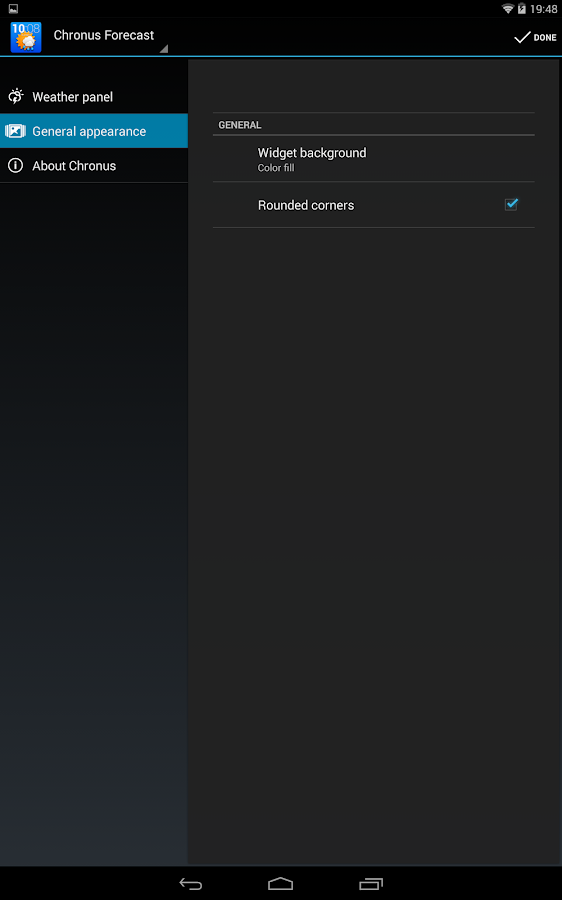Click the About Chronus info icon

pos(15,165)
